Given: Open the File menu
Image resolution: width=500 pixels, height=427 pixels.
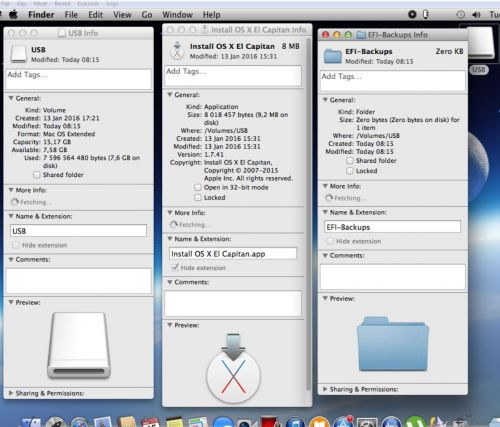Looking at the screenshot, I should (71, 15).
